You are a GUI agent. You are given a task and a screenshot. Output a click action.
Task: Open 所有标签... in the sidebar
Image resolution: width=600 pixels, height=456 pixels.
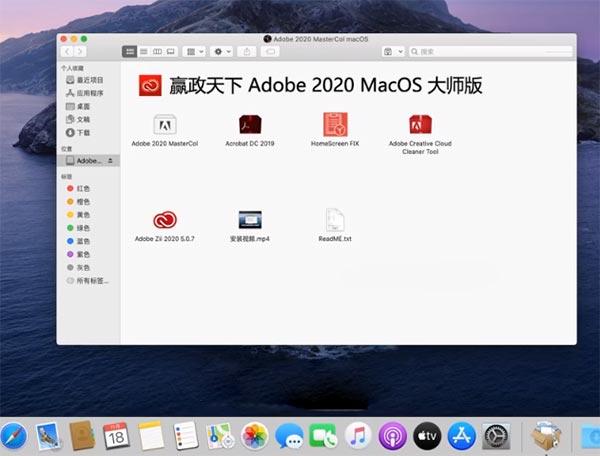point(88,281)
